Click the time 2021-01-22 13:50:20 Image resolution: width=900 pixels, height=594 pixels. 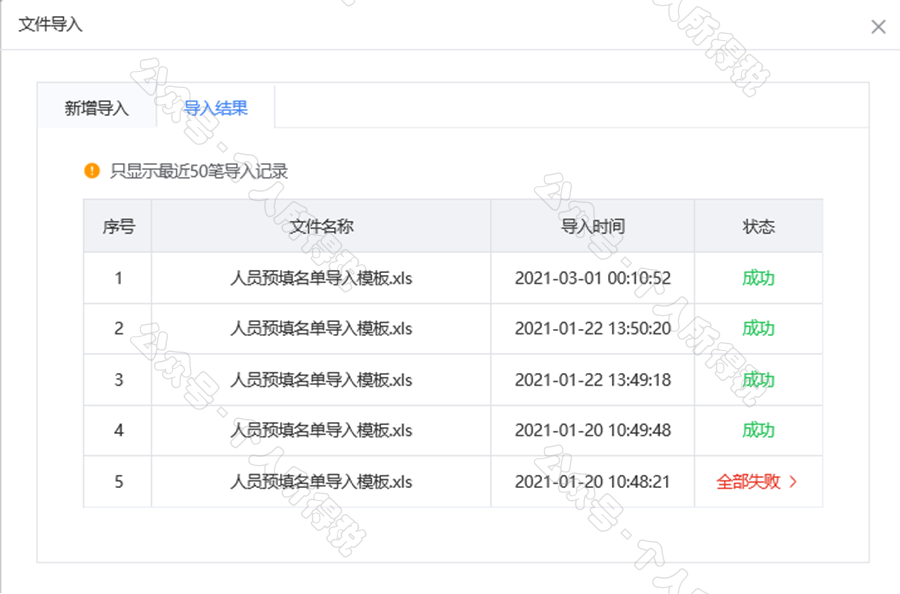[x=593, y=328]
